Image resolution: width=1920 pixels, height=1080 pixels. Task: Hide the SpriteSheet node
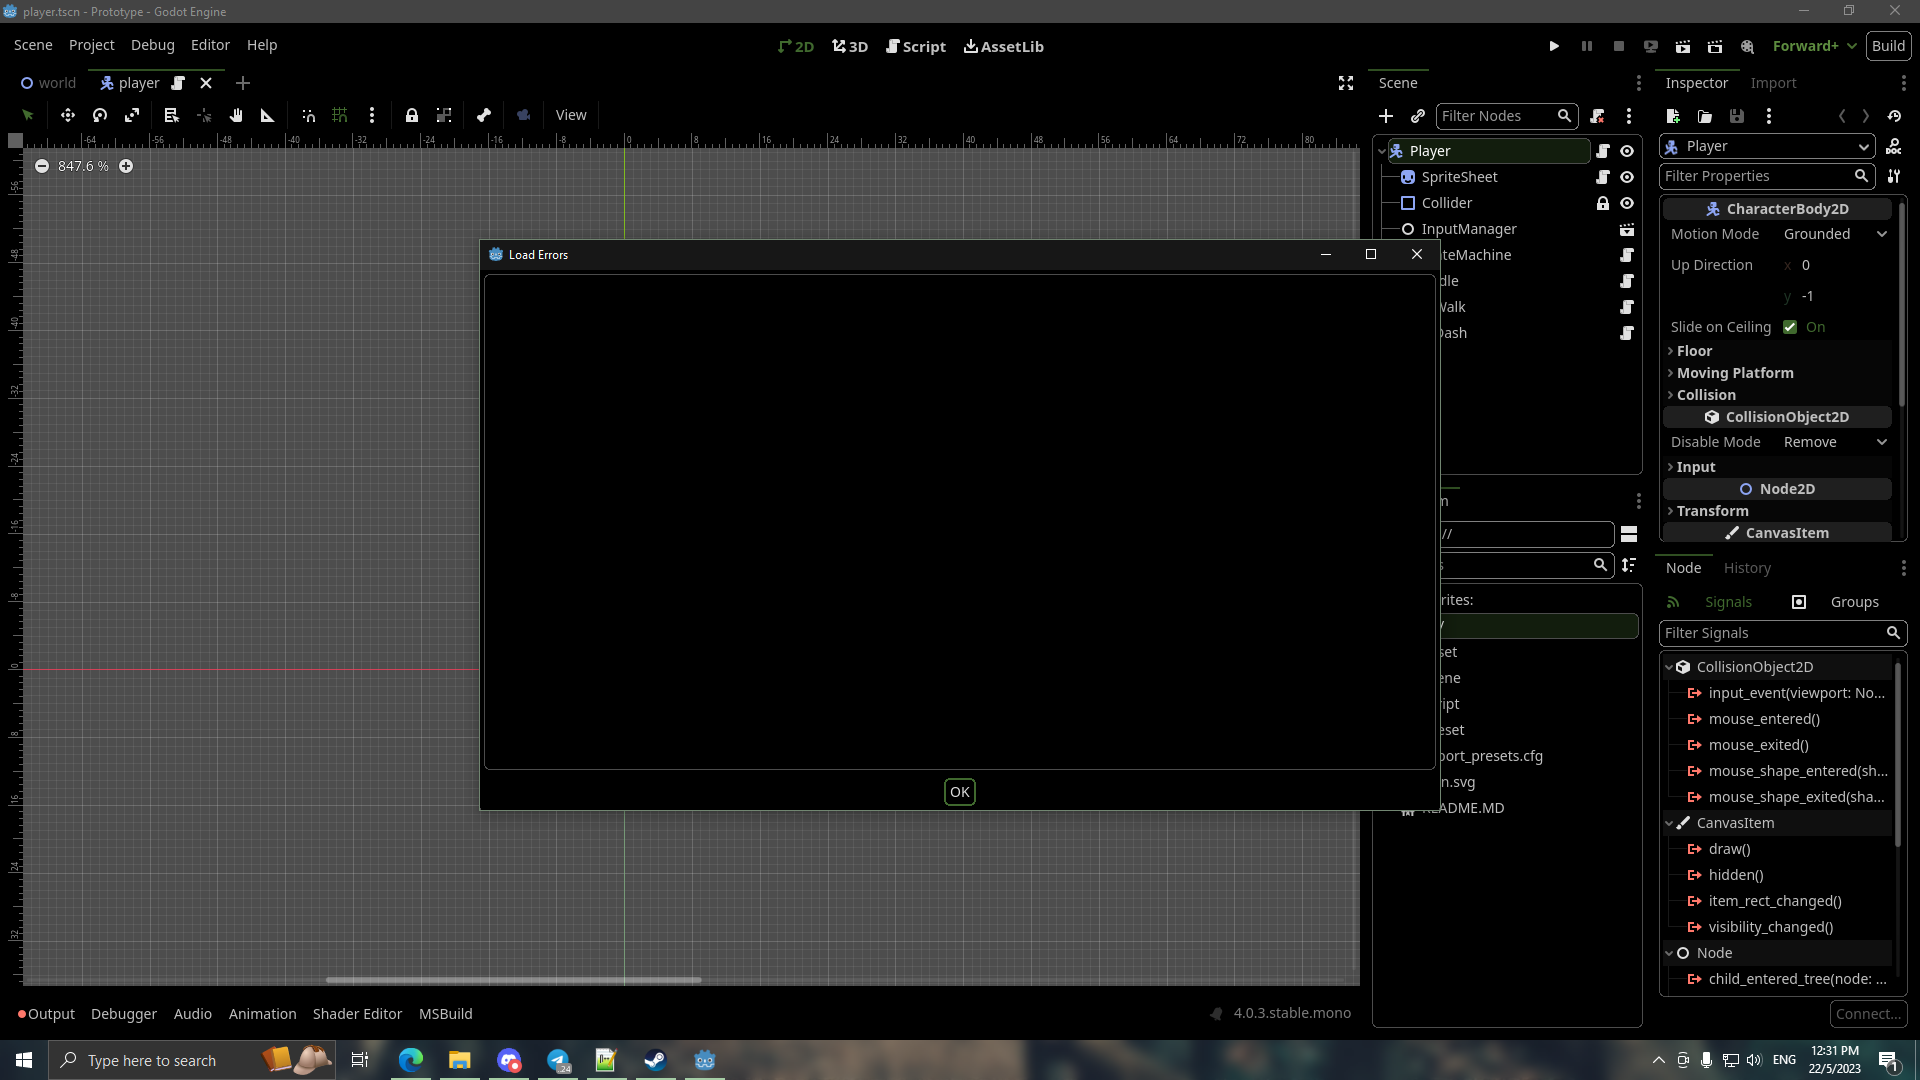tap(1627, 177)
